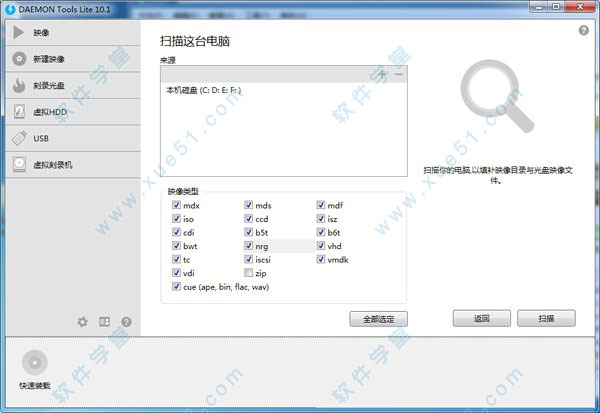Screen dimensions: 600x413
Task: Click the 扫描 scan button
Action: 546,318
